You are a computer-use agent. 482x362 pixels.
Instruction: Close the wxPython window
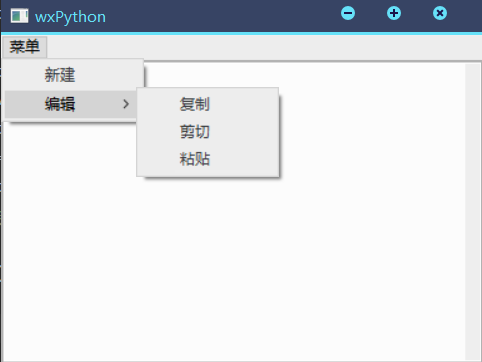440,13
